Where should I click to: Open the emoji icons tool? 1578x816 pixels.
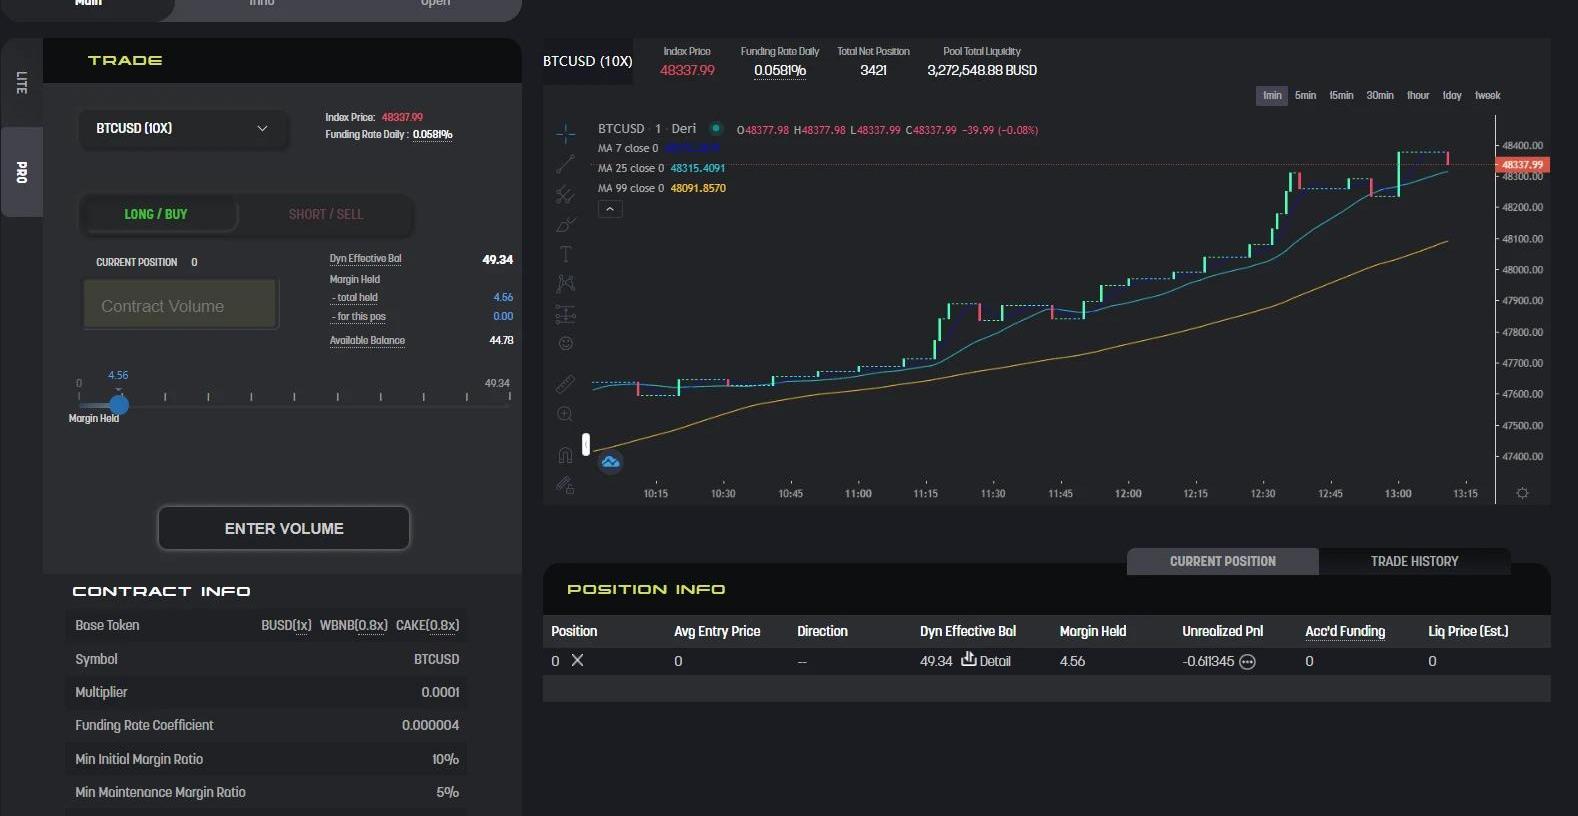coord(565,343)
